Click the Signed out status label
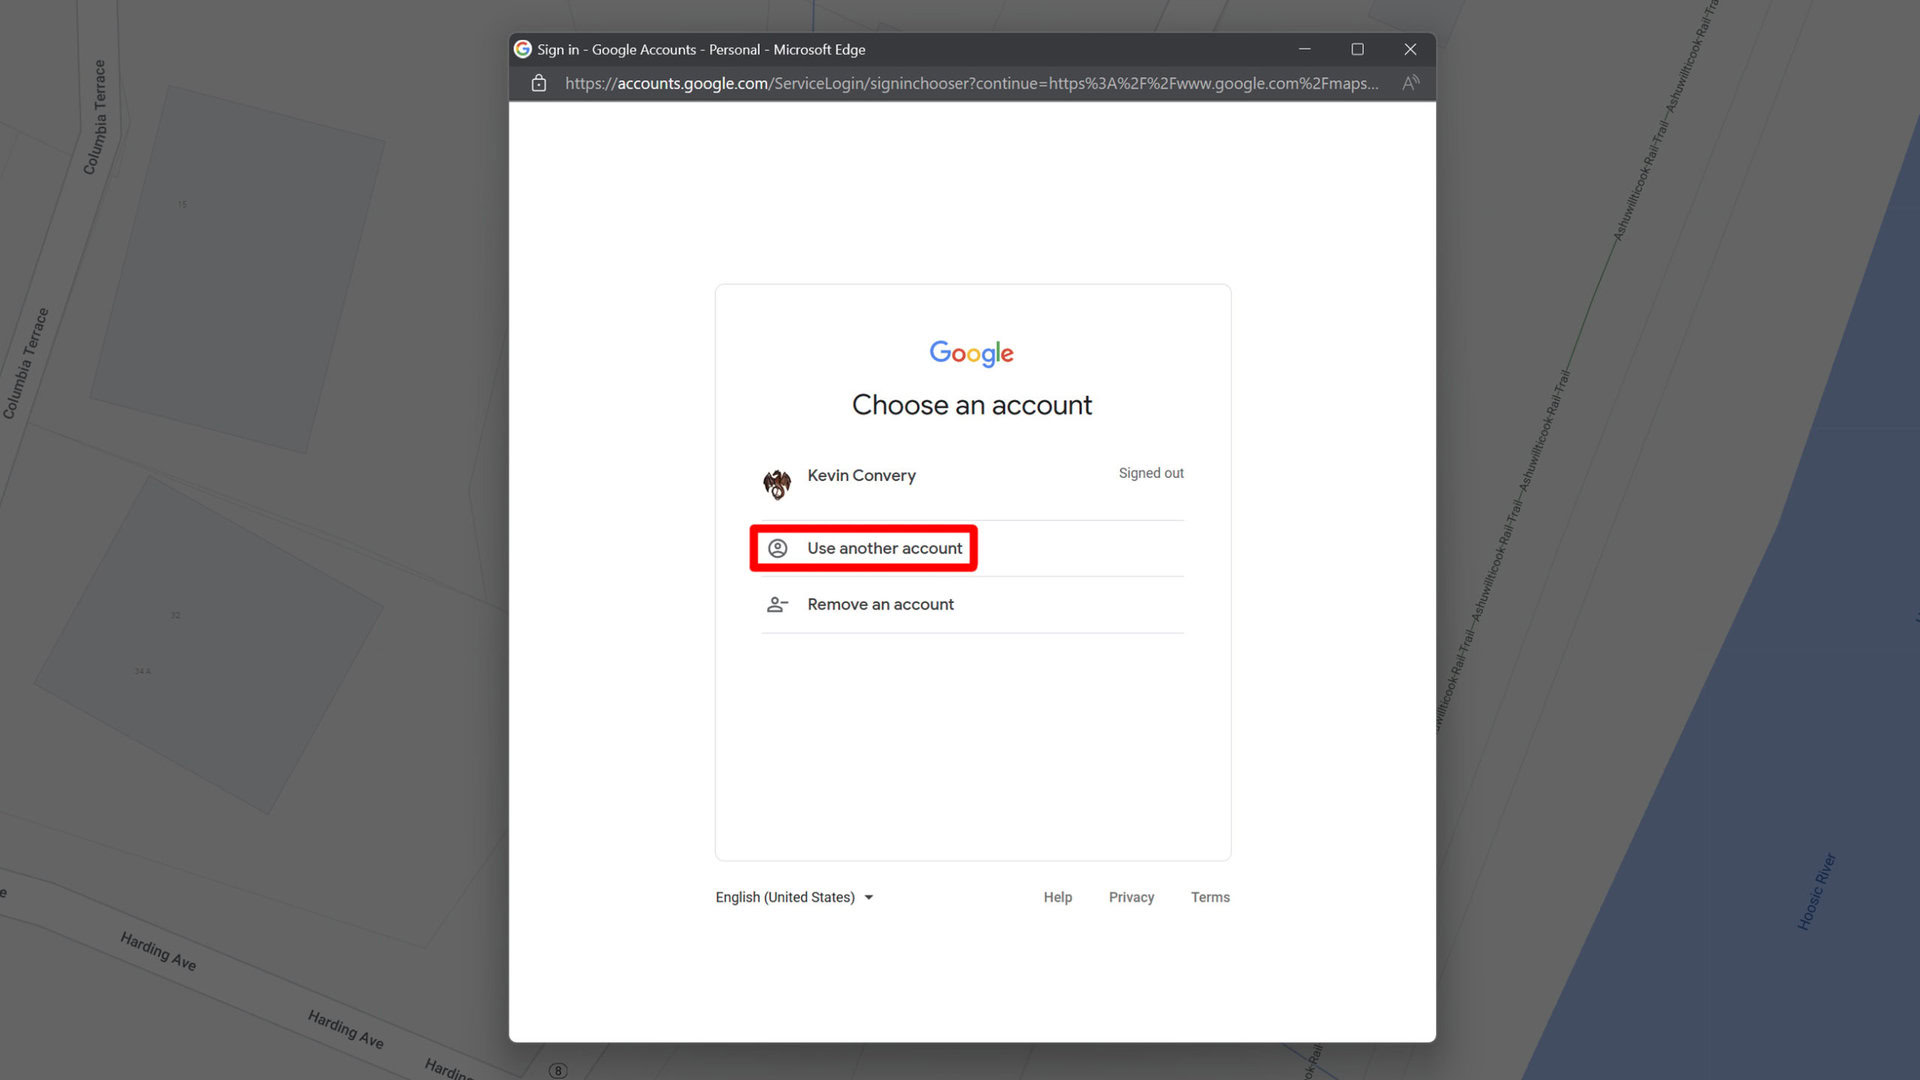1920x1080 pixels. pos(1150,473)
